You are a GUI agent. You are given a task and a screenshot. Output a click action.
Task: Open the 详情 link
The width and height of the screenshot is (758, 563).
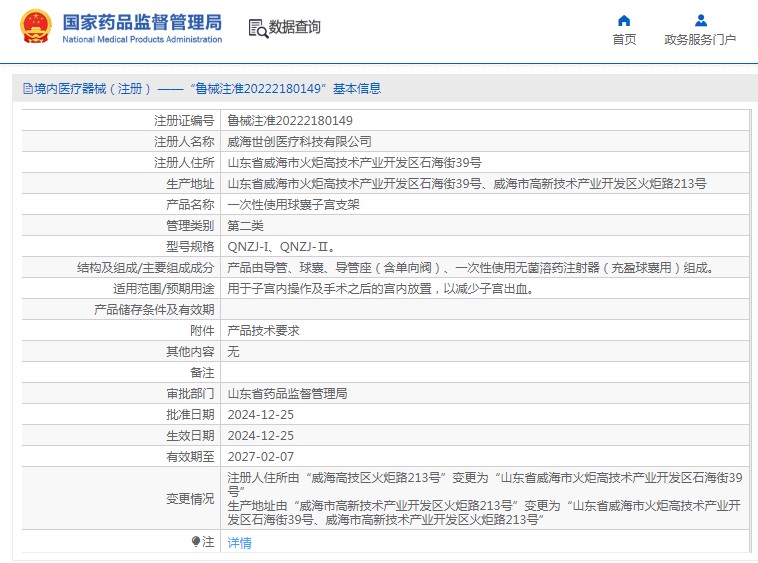click(x=239, y=543)
